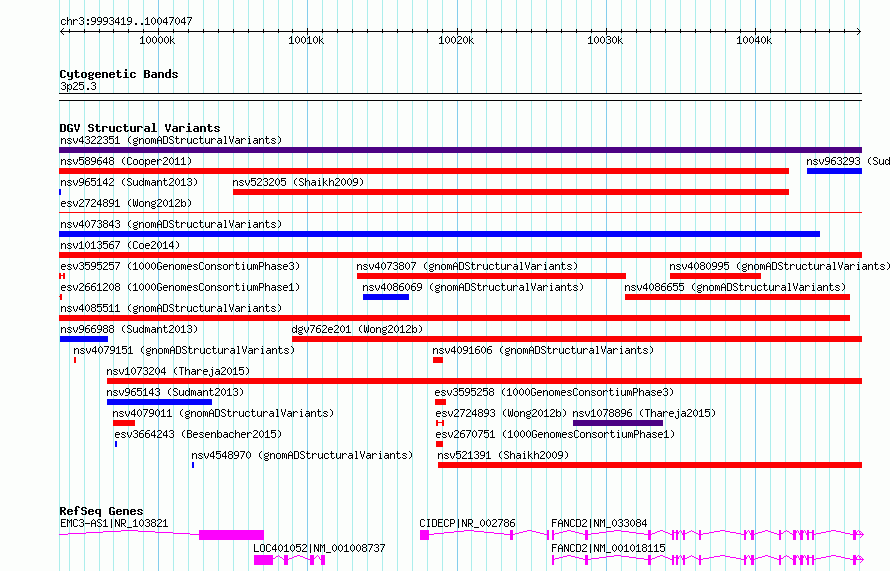The height and width of the screenshot is (571, 890).
Task: Open esv2661208 1000Genomes Phase1 label
Action: coord(180,287)
